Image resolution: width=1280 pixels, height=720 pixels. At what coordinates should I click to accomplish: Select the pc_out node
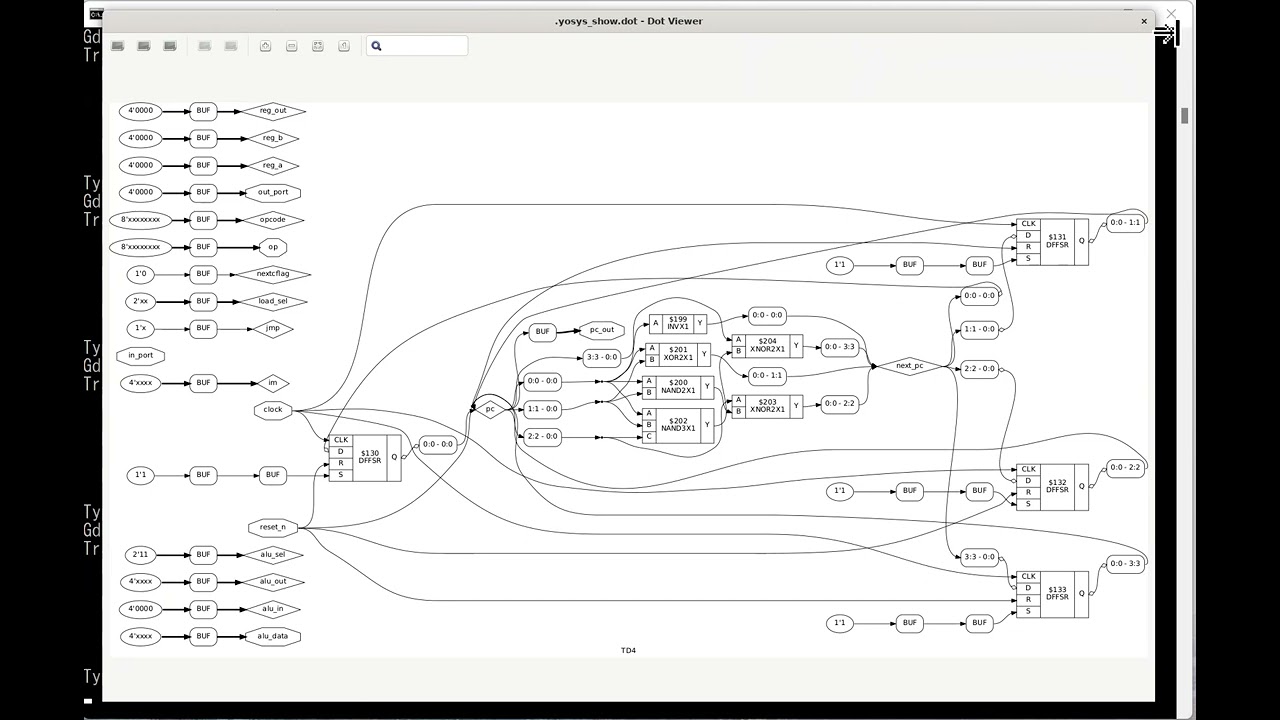click(x=602, y=330)
